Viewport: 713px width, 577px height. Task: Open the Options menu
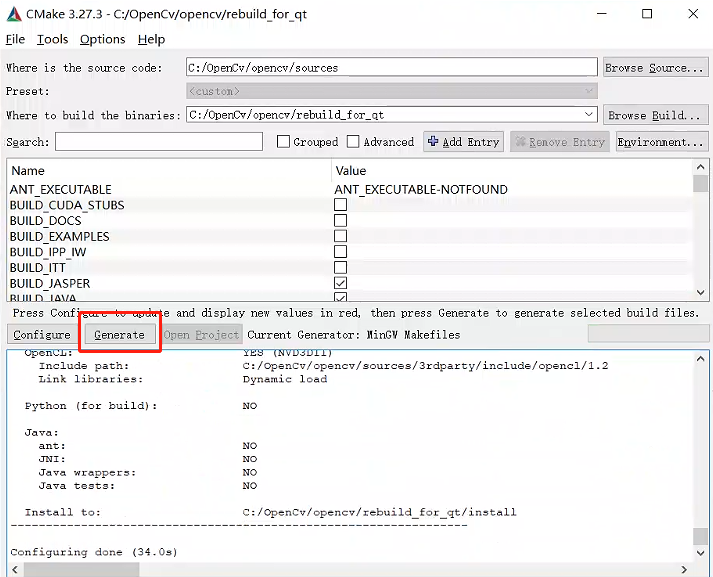click(102, 40)
